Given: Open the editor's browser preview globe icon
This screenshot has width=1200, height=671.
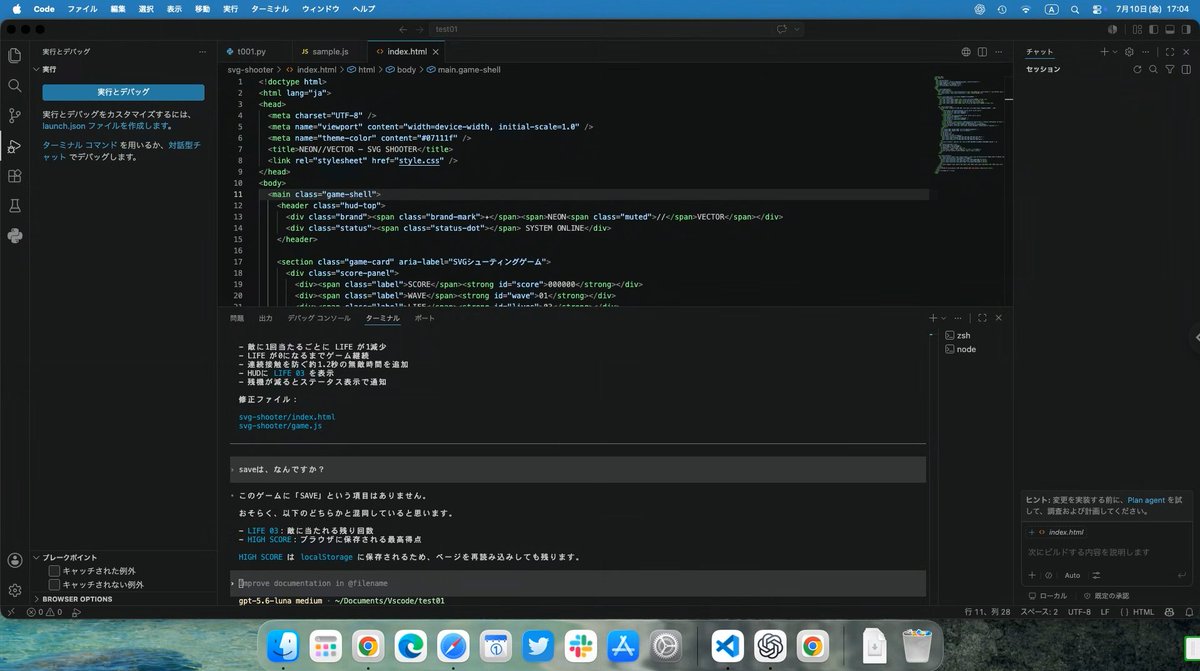Looking at the screenshot, I should point(966,51).
